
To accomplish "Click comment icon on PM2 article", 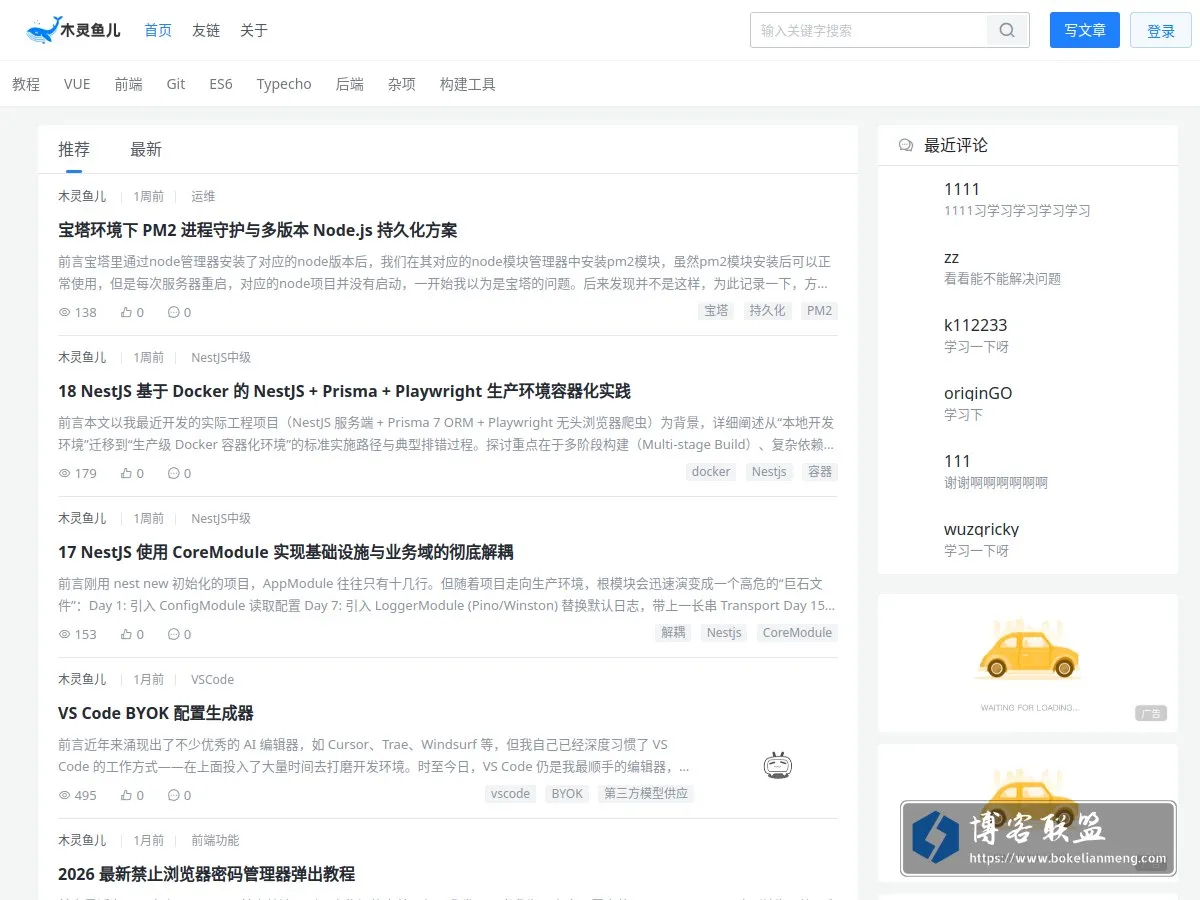I will pos(173,312).
